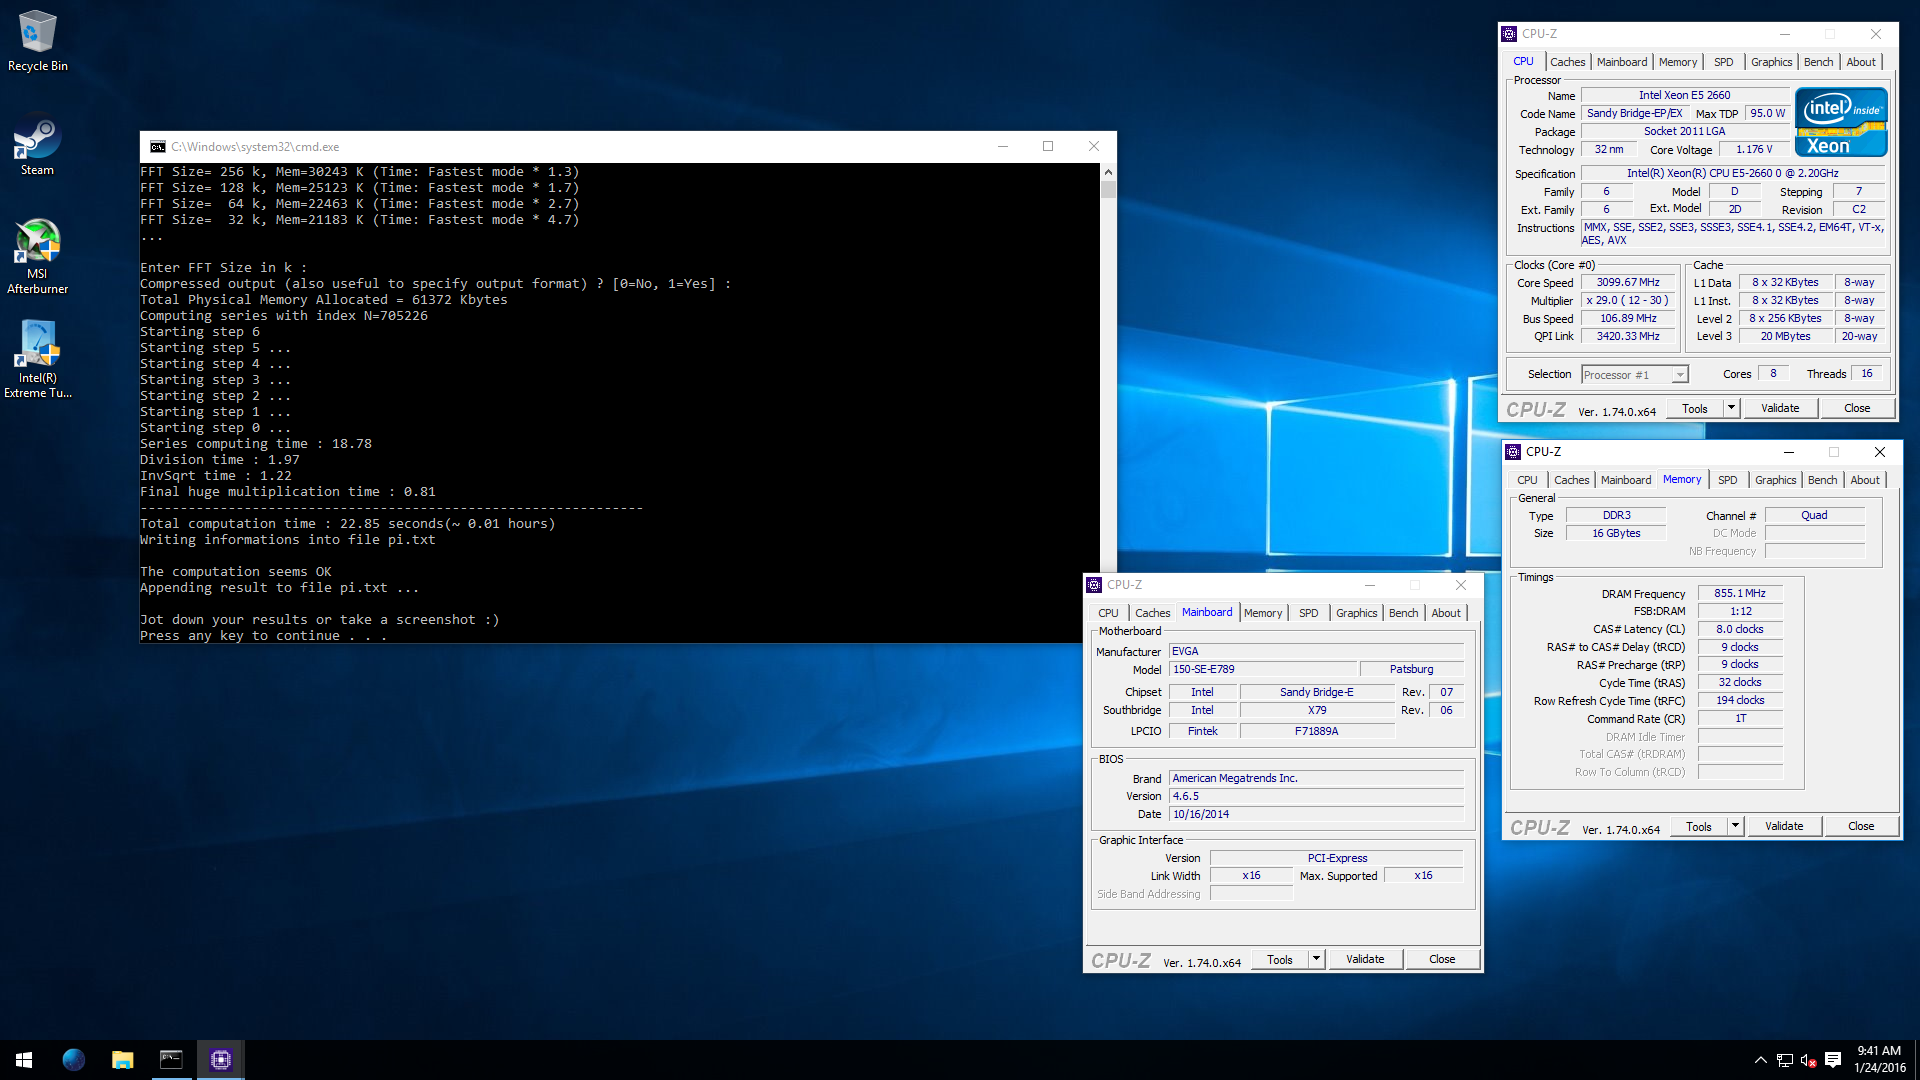Select the MSI Afterburner desktop shortcut
Viewport: 1920px width, 1080px height.
(37, 257)
